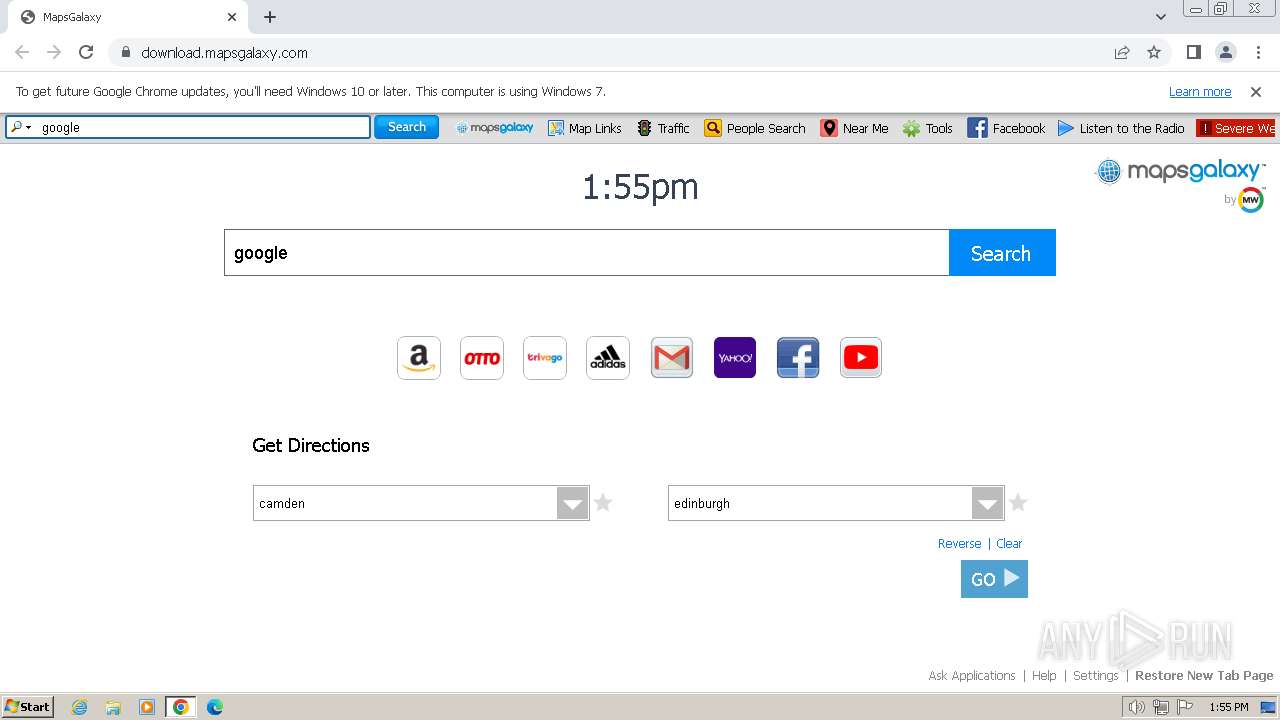Click the large blue Search button
This screenshot has width=1280, height=720.
tap(1002, 253)
